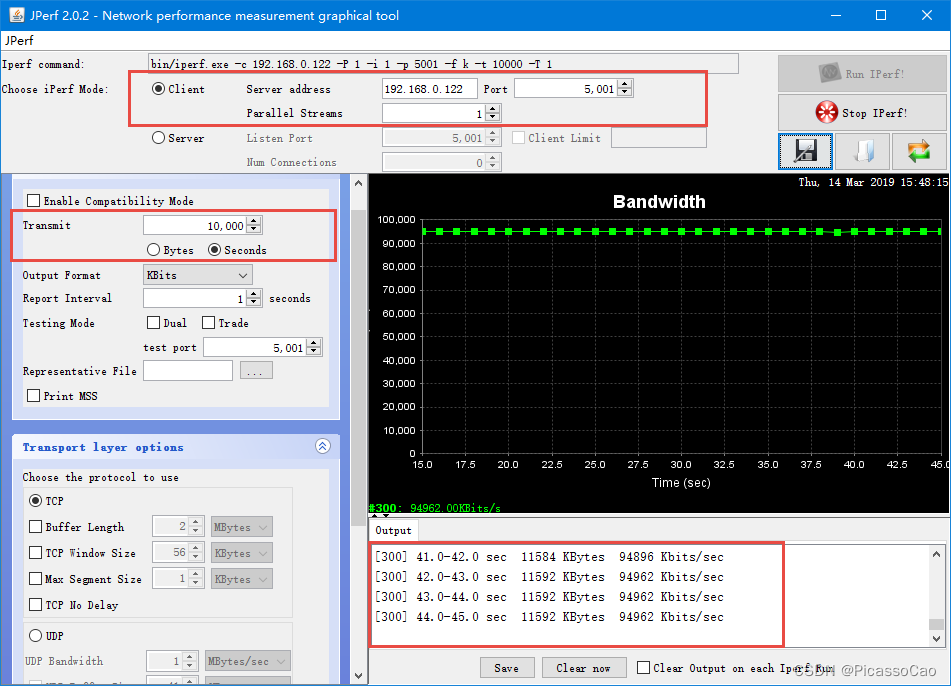Click the Save output button
Image resolution: width=951 pixels, height=686 pixels.
(x=507, y=668)
